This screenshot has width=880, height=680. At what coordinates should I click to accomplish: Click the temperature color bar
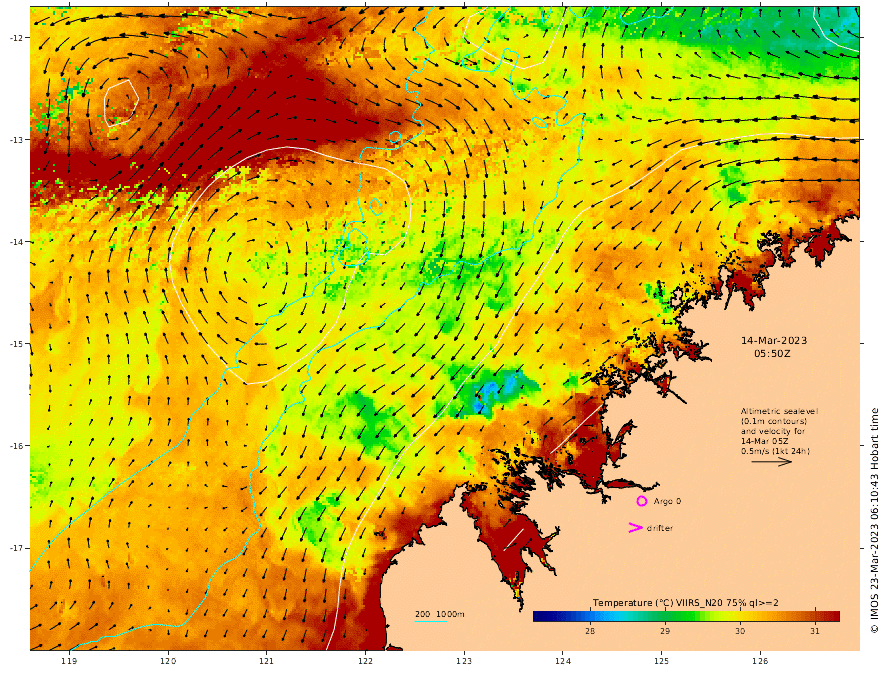click(x=686, y=617)
